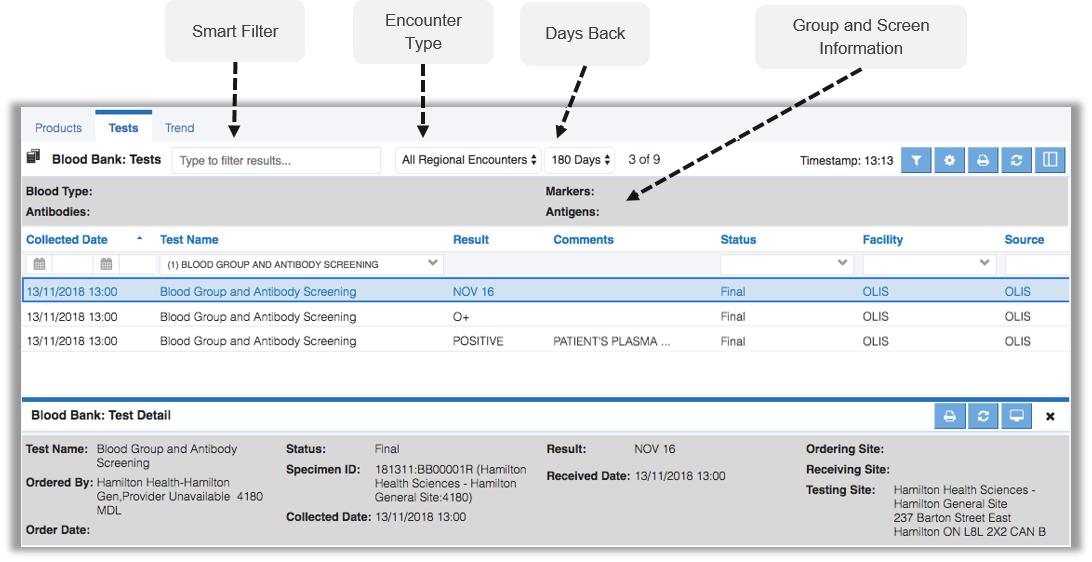This screenshot has height=562, width=1092.
Task: Close the Blood Bank Test Detail panel
Action: point(1050,416)
